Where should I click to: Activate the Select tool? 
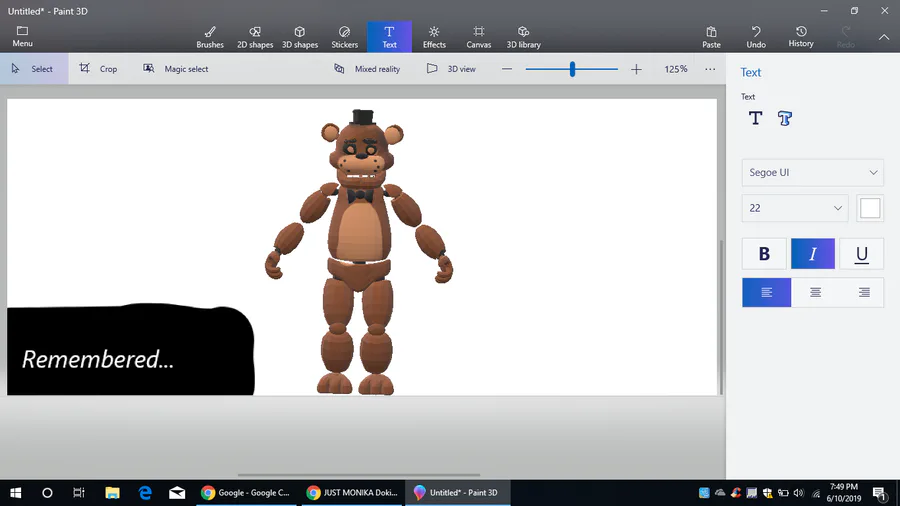(x=33, y=69)
